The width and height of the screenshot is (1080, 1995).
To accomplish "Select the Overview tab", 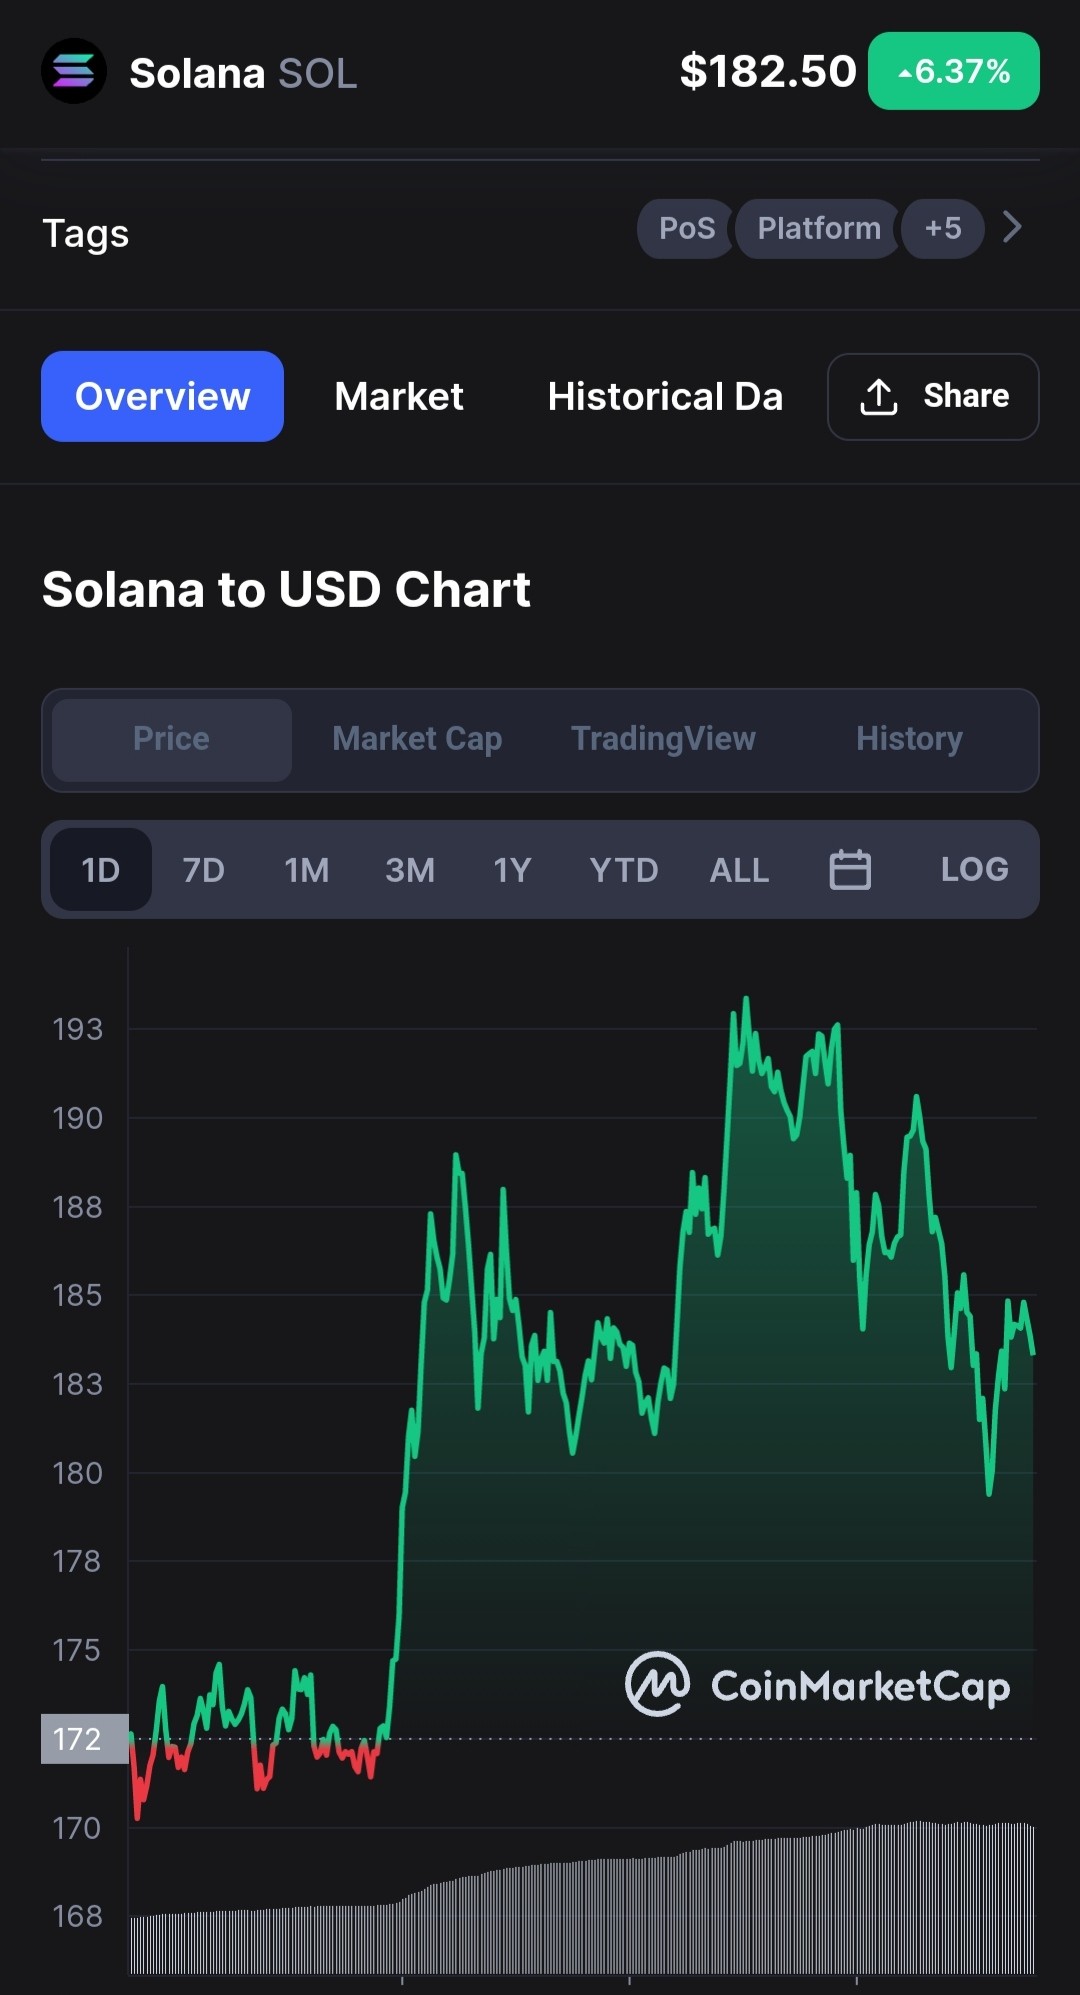I will pyautogui.click(x=162, y=396).
